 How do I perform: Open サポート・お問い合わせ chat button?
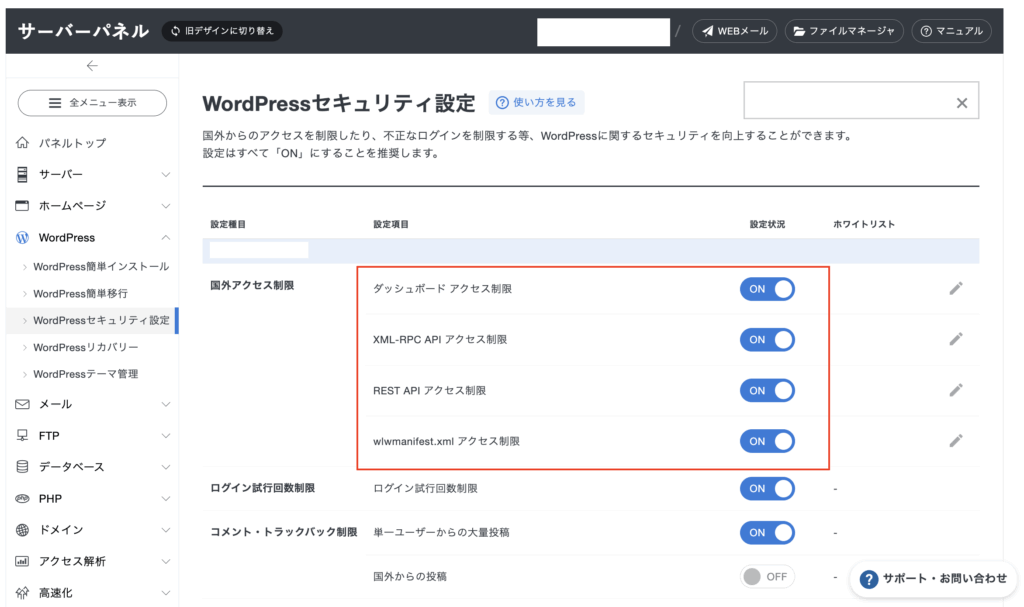(934, 578)
